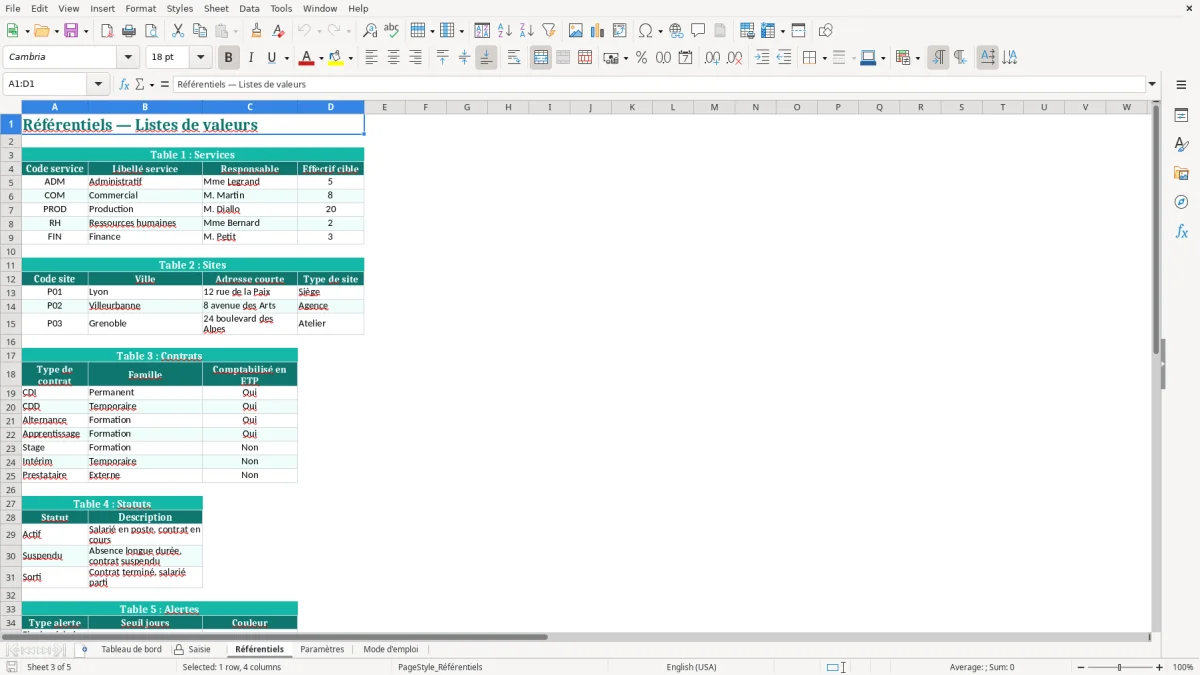The image size is (1200, 675).
Task: Format cells as percent
Action: [642, 58]
